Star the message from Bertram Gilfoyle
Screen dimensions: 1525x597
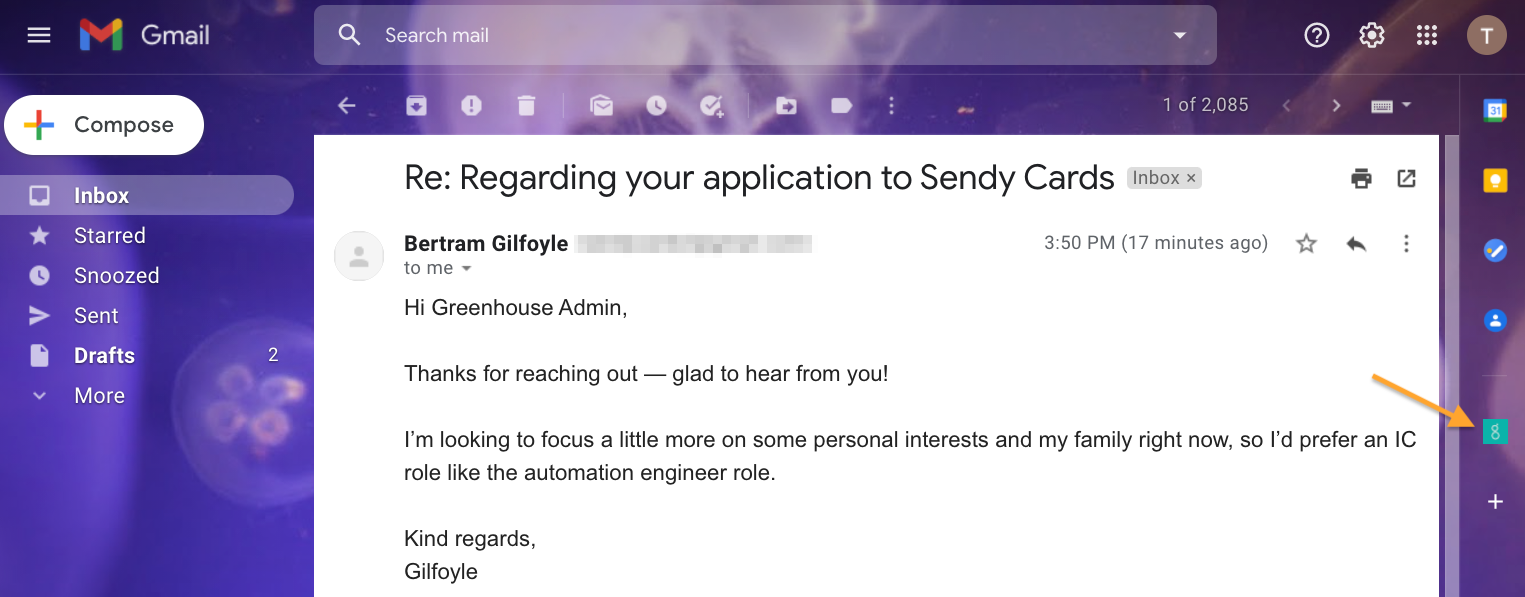[x=1306, y=243]
